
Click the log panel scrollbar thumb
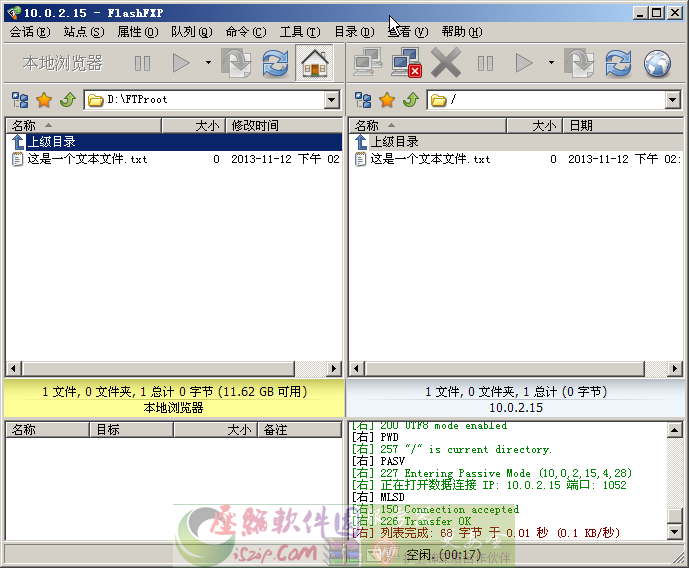(x=674, y=516)
